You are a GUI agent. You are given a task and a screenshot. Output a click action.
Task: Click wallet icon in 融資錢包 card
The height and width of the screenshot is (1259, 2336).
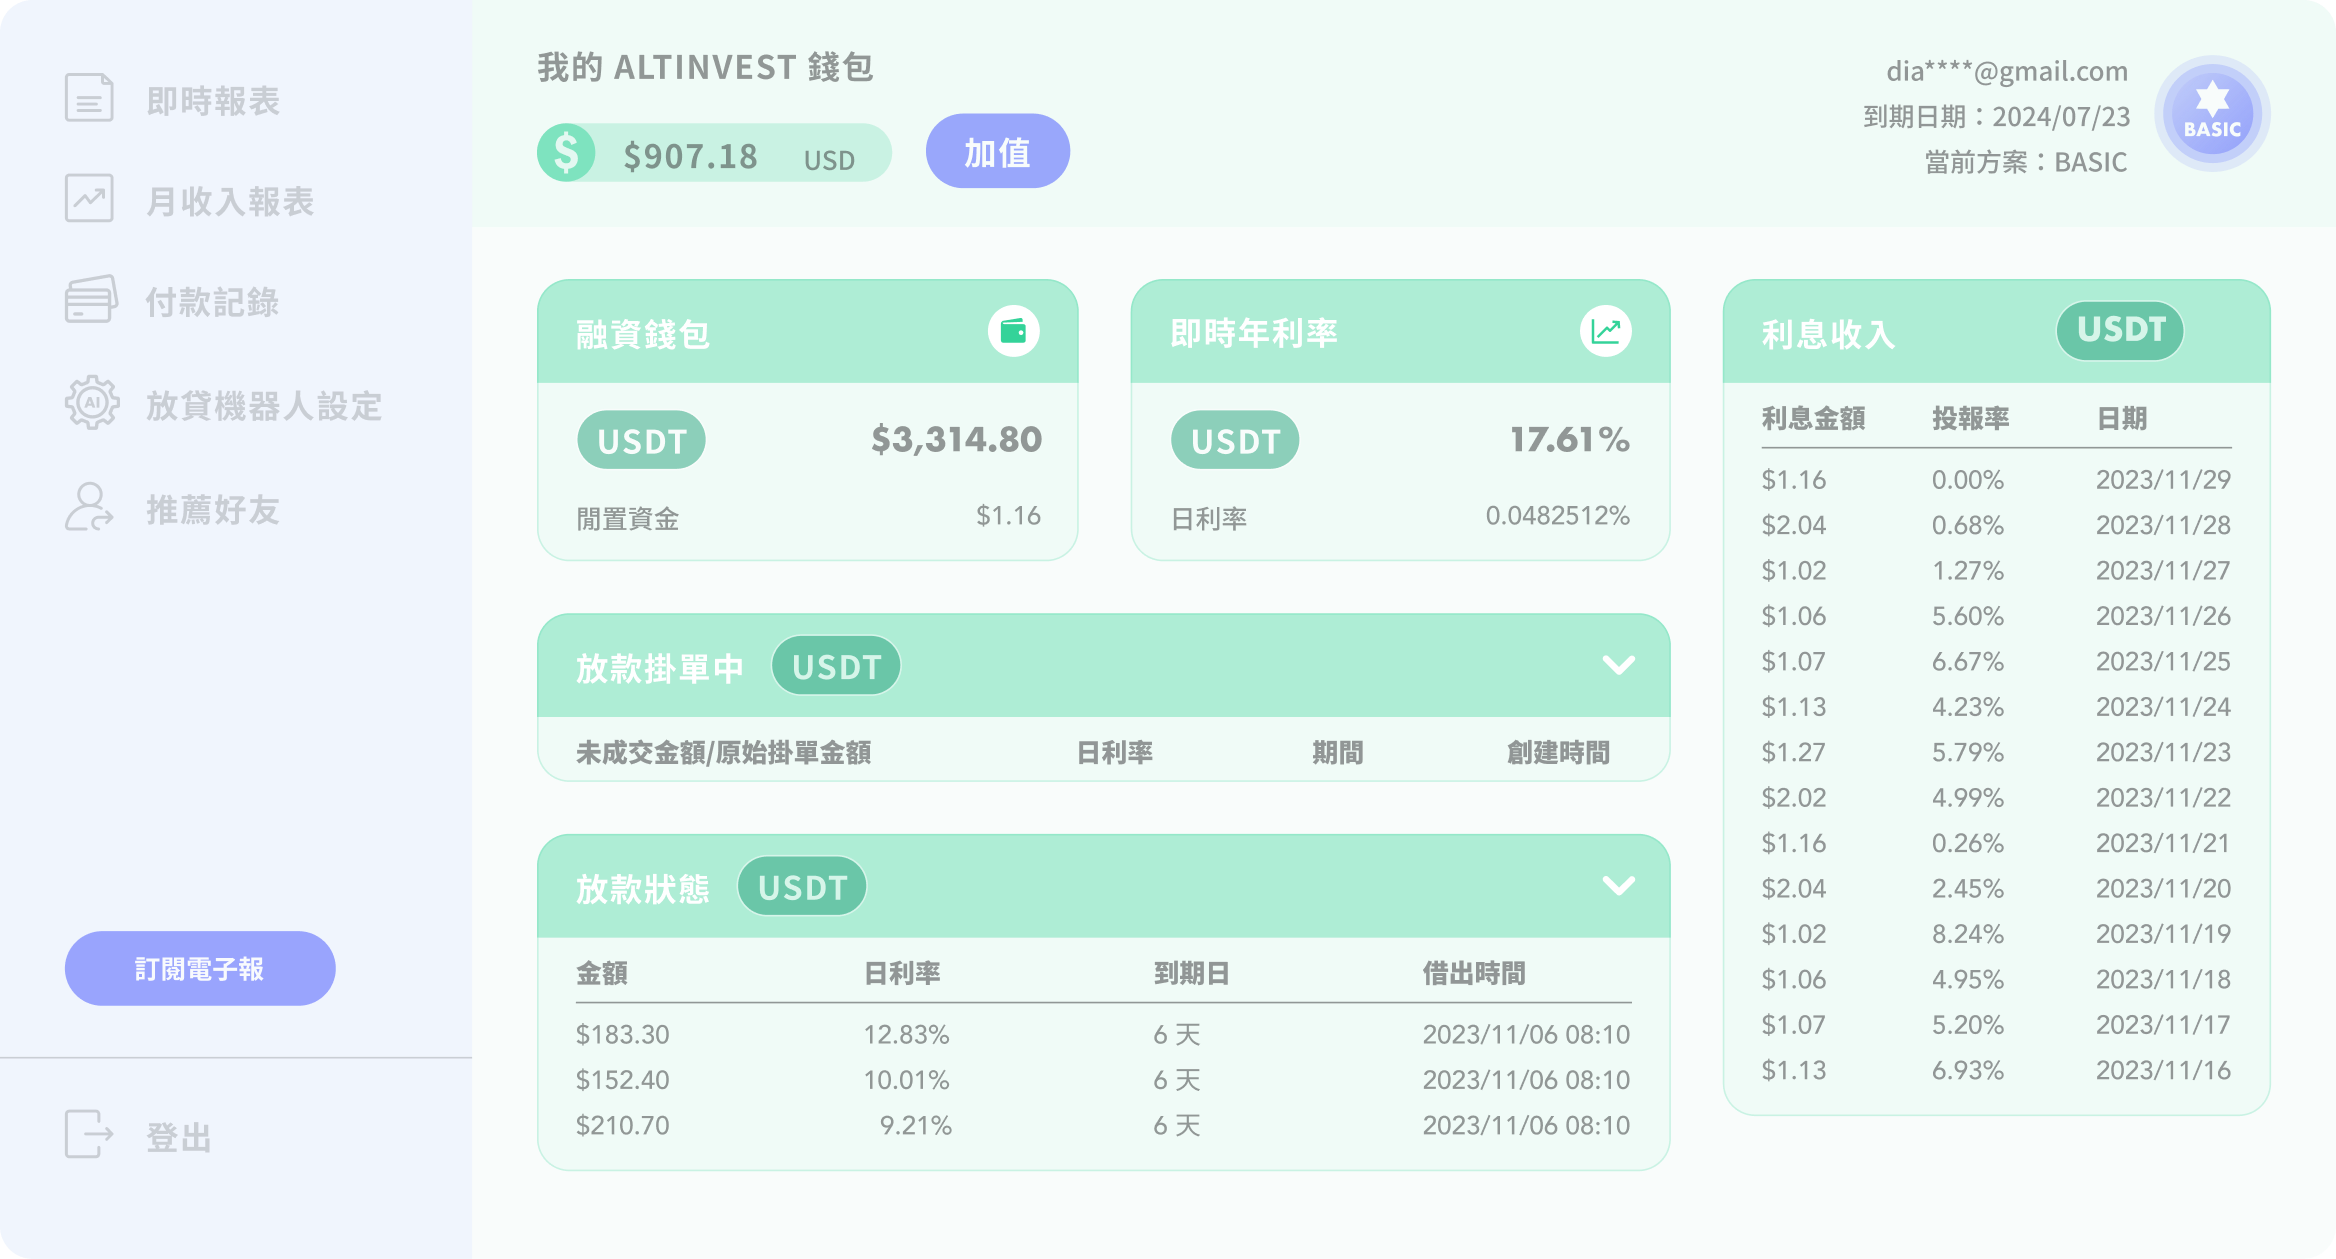pyautogui.click(x=1013, y=331)
